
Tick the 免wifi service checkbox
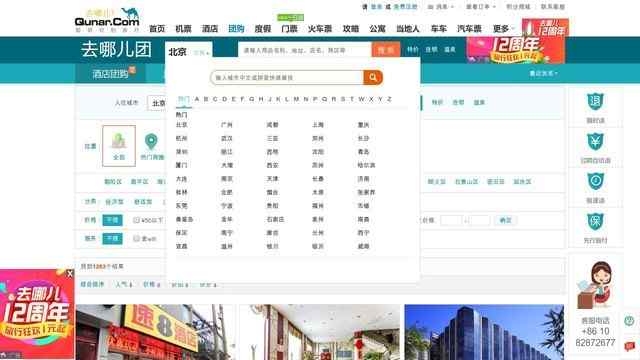tap(136, 238)
